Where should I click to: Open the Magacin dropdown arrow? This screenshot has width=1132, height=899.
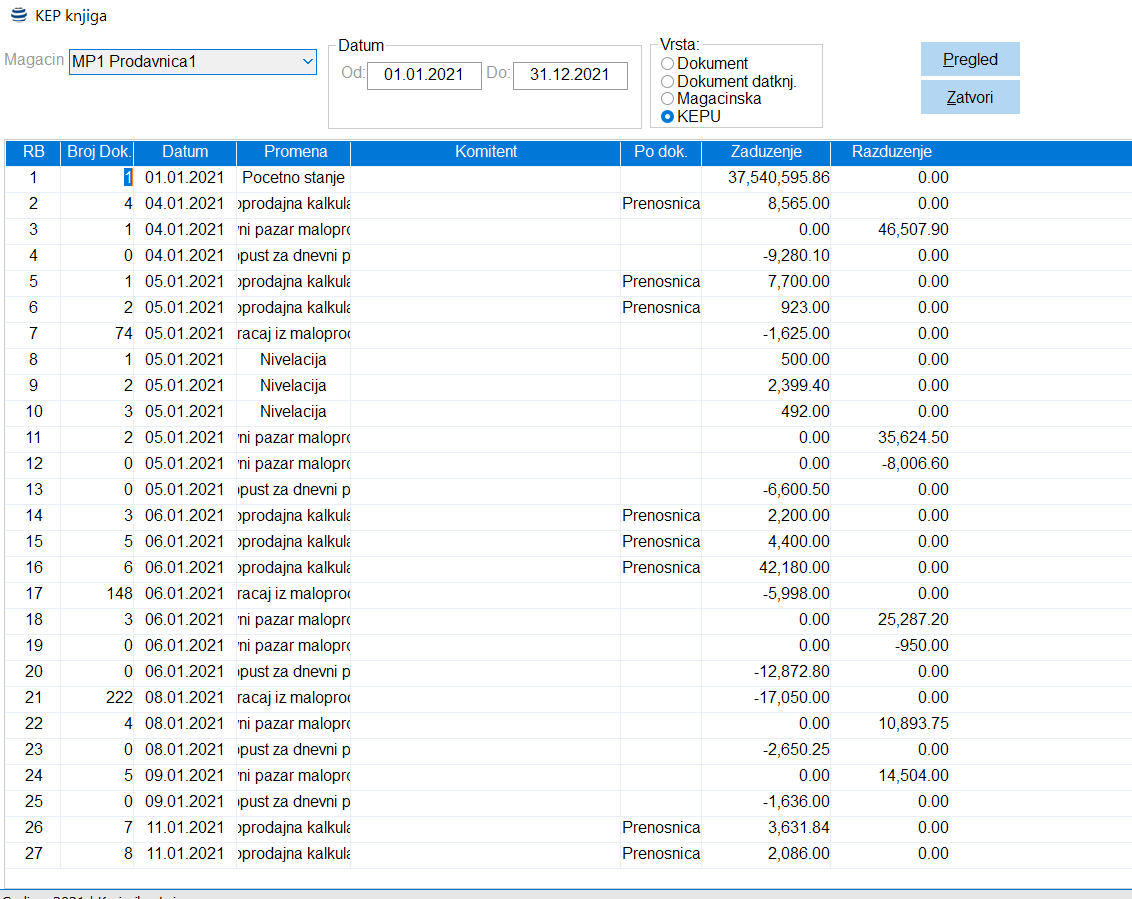click(x=308, y=61)
